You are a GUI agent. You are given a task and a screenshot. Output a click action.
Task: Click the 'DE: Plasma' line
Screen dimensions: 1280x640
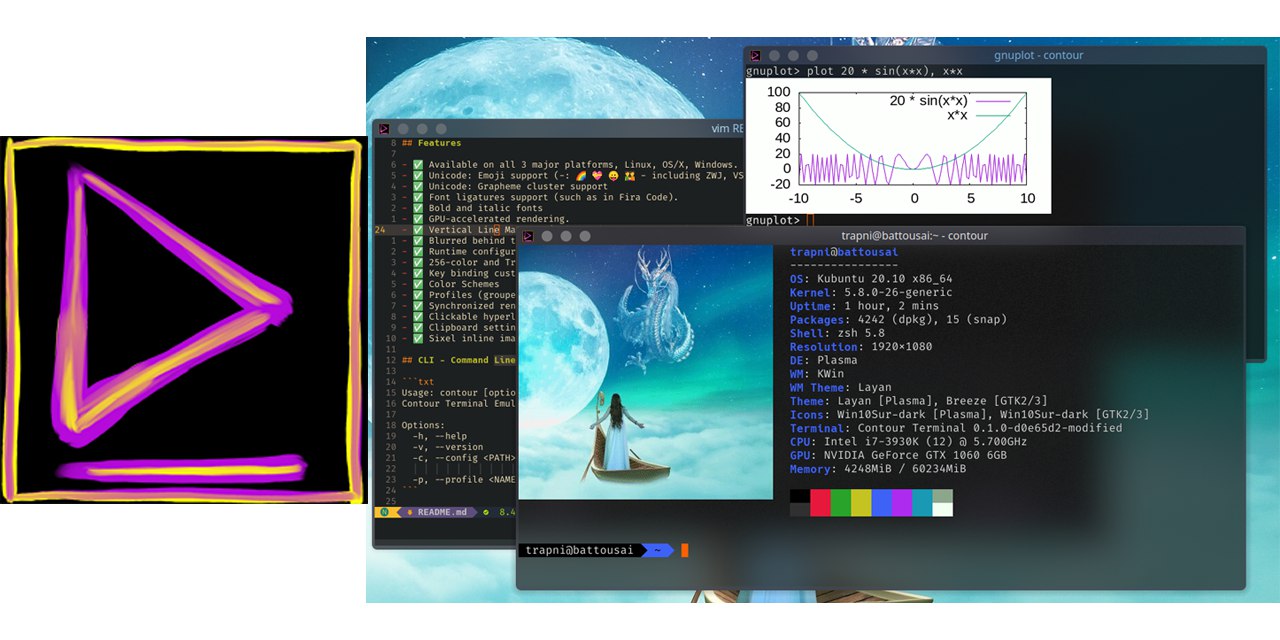(x=823, y=360)
